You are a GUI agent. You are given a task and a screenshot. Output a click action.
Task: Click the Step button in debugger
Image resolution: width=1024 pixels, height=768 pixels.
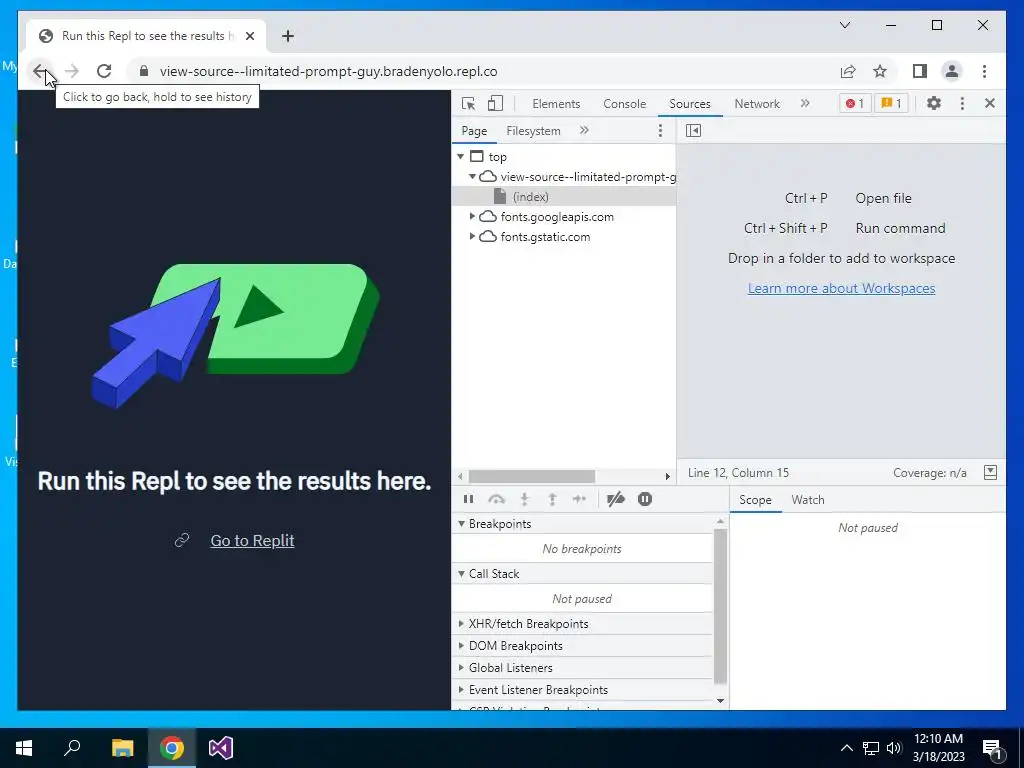pyautogui.click(x=579, y=499)
